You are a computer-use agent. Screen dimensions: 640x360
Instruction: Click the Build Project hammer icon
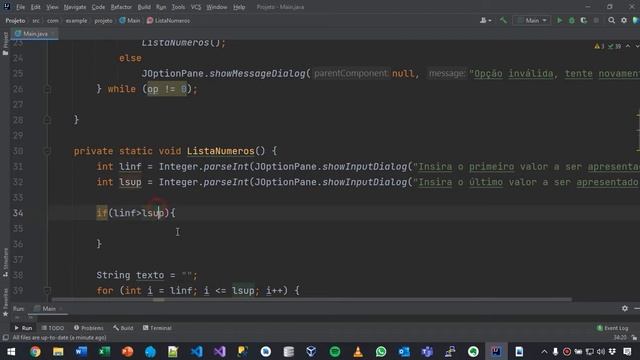coord(503,20)
